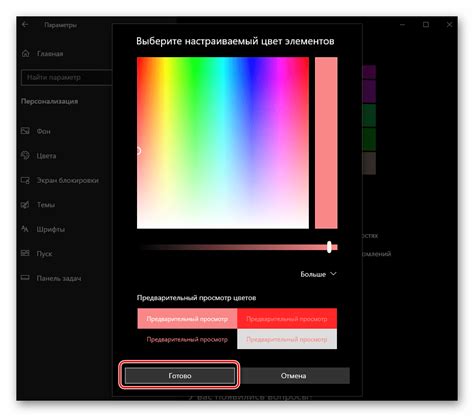Click the Найти параметр search field
474x417 pixels.
click(x=66, y=77)
